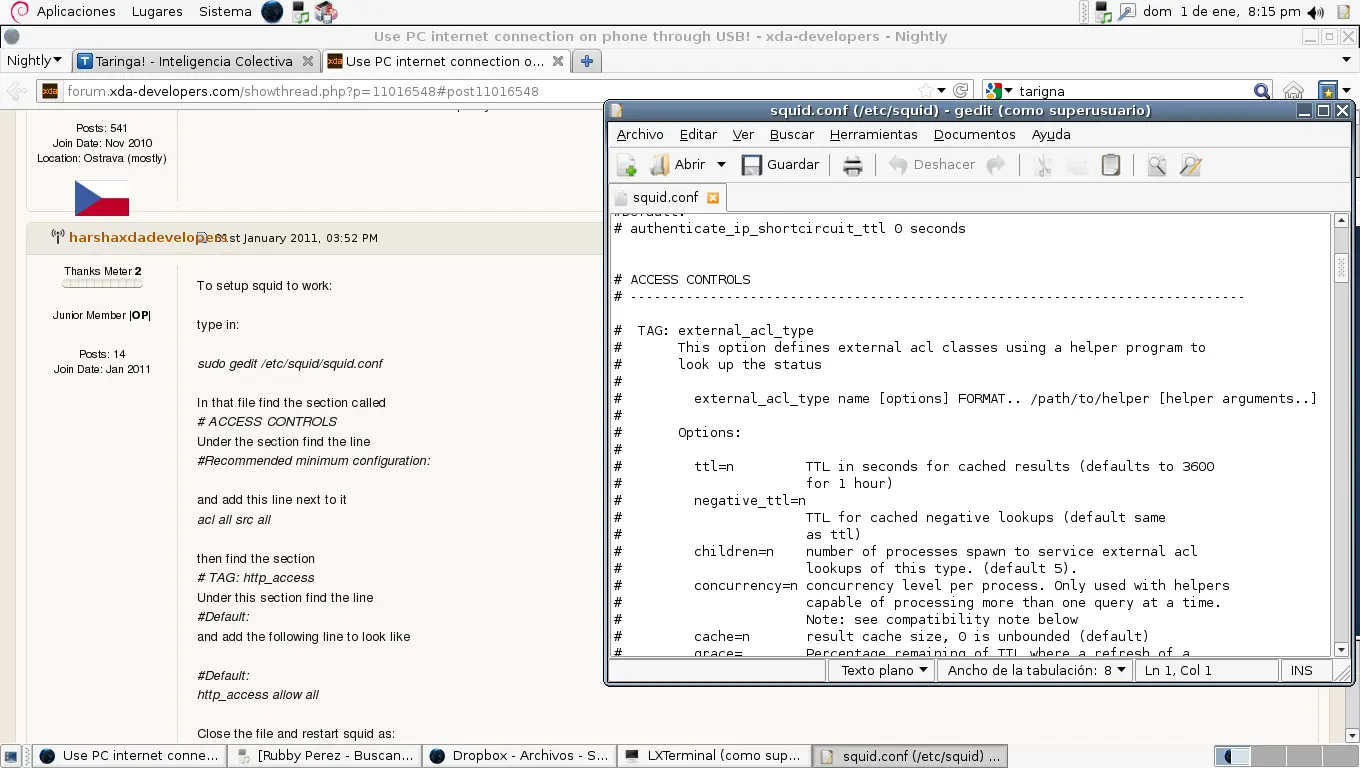Open the find and replace tool
Viewport: 1360px width, 768px height.
pyautogui.click(x=1190, y=165)
